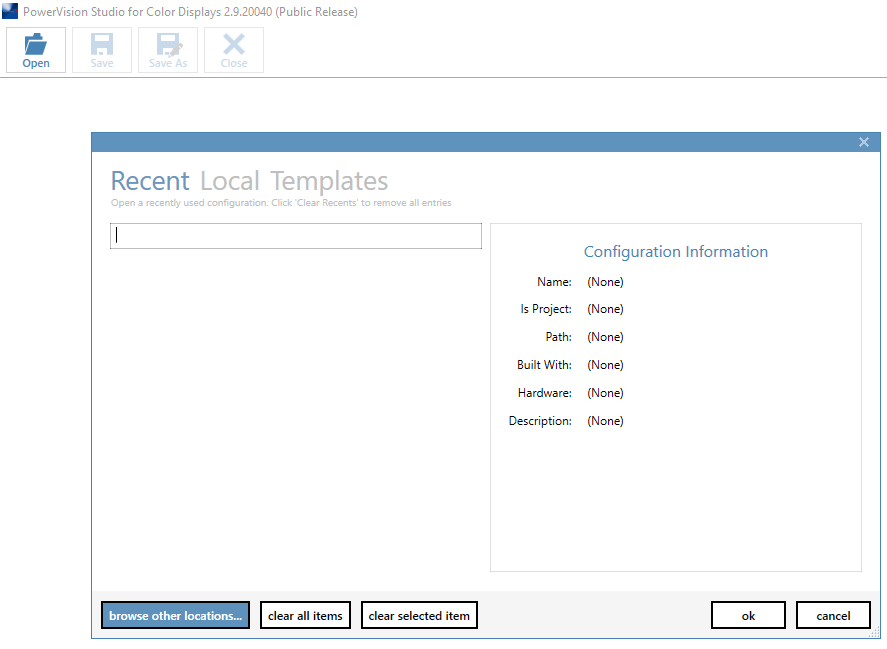887x649 pixels.
Task: Click the clear all items button
Action: point(305,615)
